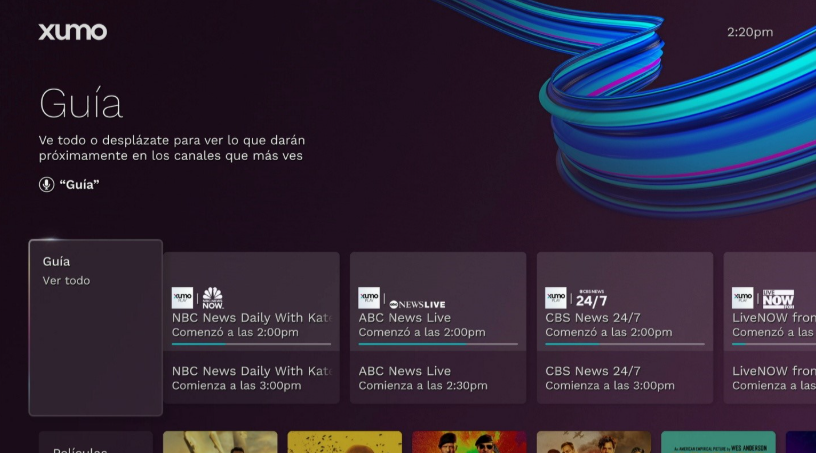This screenshot has height=453, width=816.
Task: Open the Wes Anderson film thumbnail
Action: click(718, 442)
